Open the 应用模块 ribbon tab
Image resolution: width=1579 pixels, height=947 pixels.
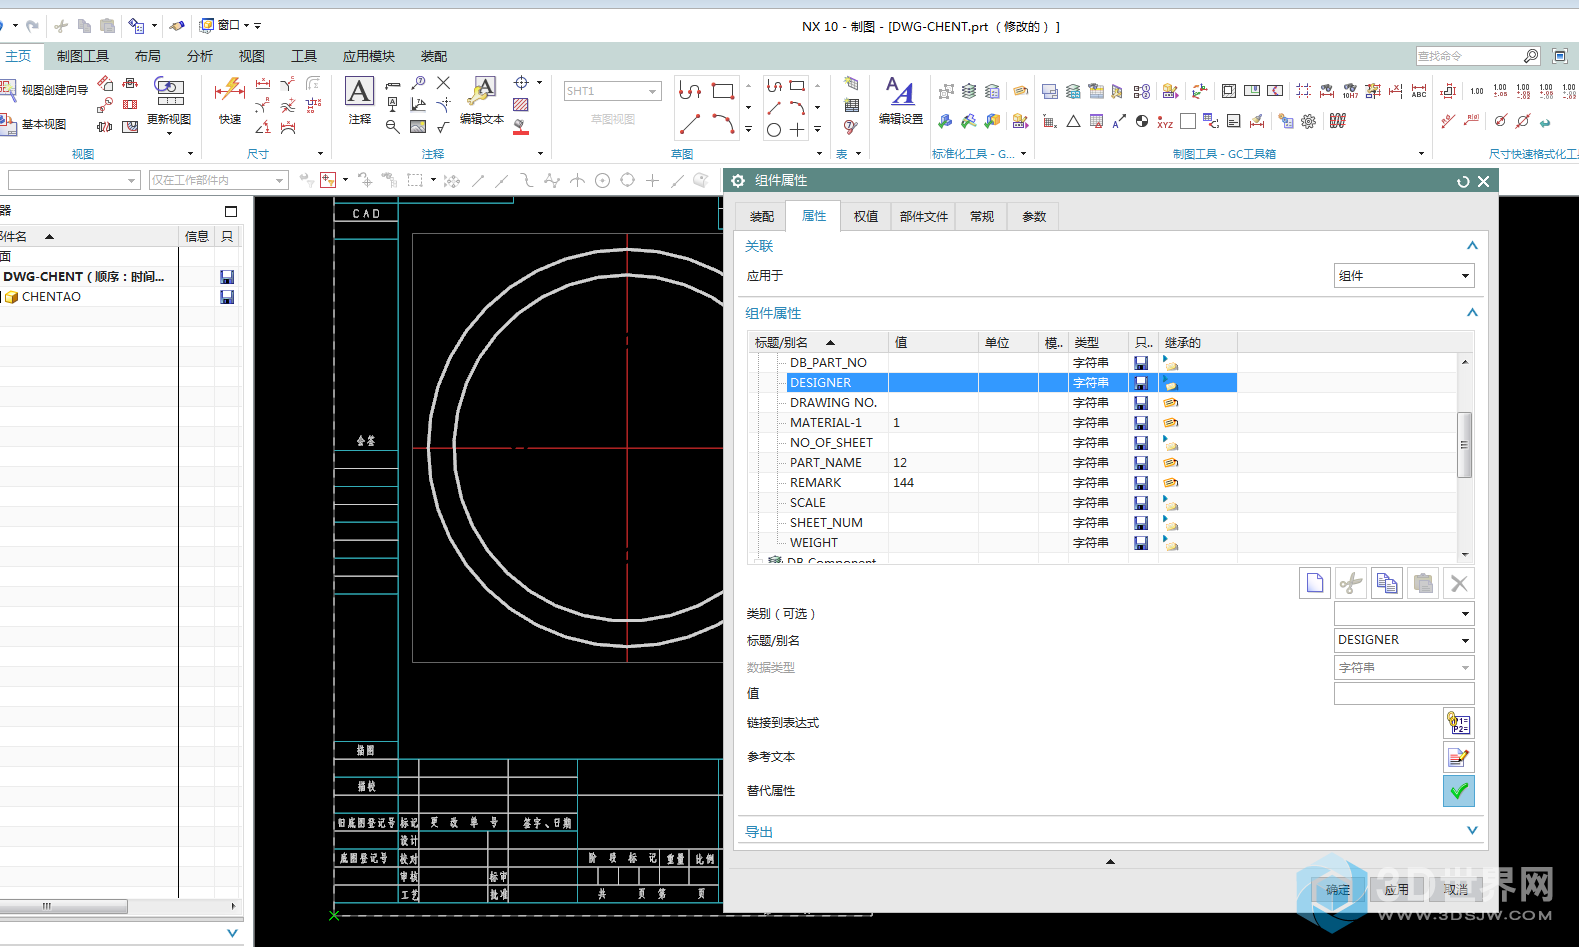pyautogui.click(x=369, y=56)
